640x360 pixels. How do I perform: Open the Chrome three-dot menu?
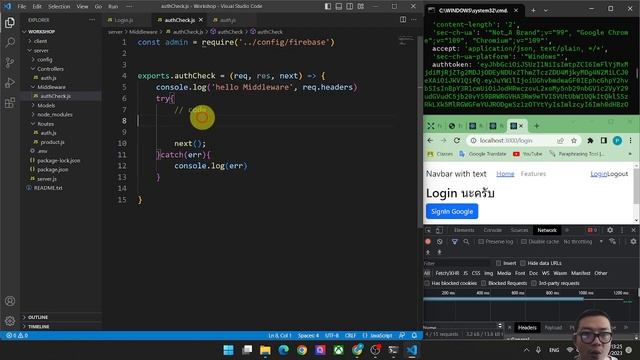click(x=631, y=140)
